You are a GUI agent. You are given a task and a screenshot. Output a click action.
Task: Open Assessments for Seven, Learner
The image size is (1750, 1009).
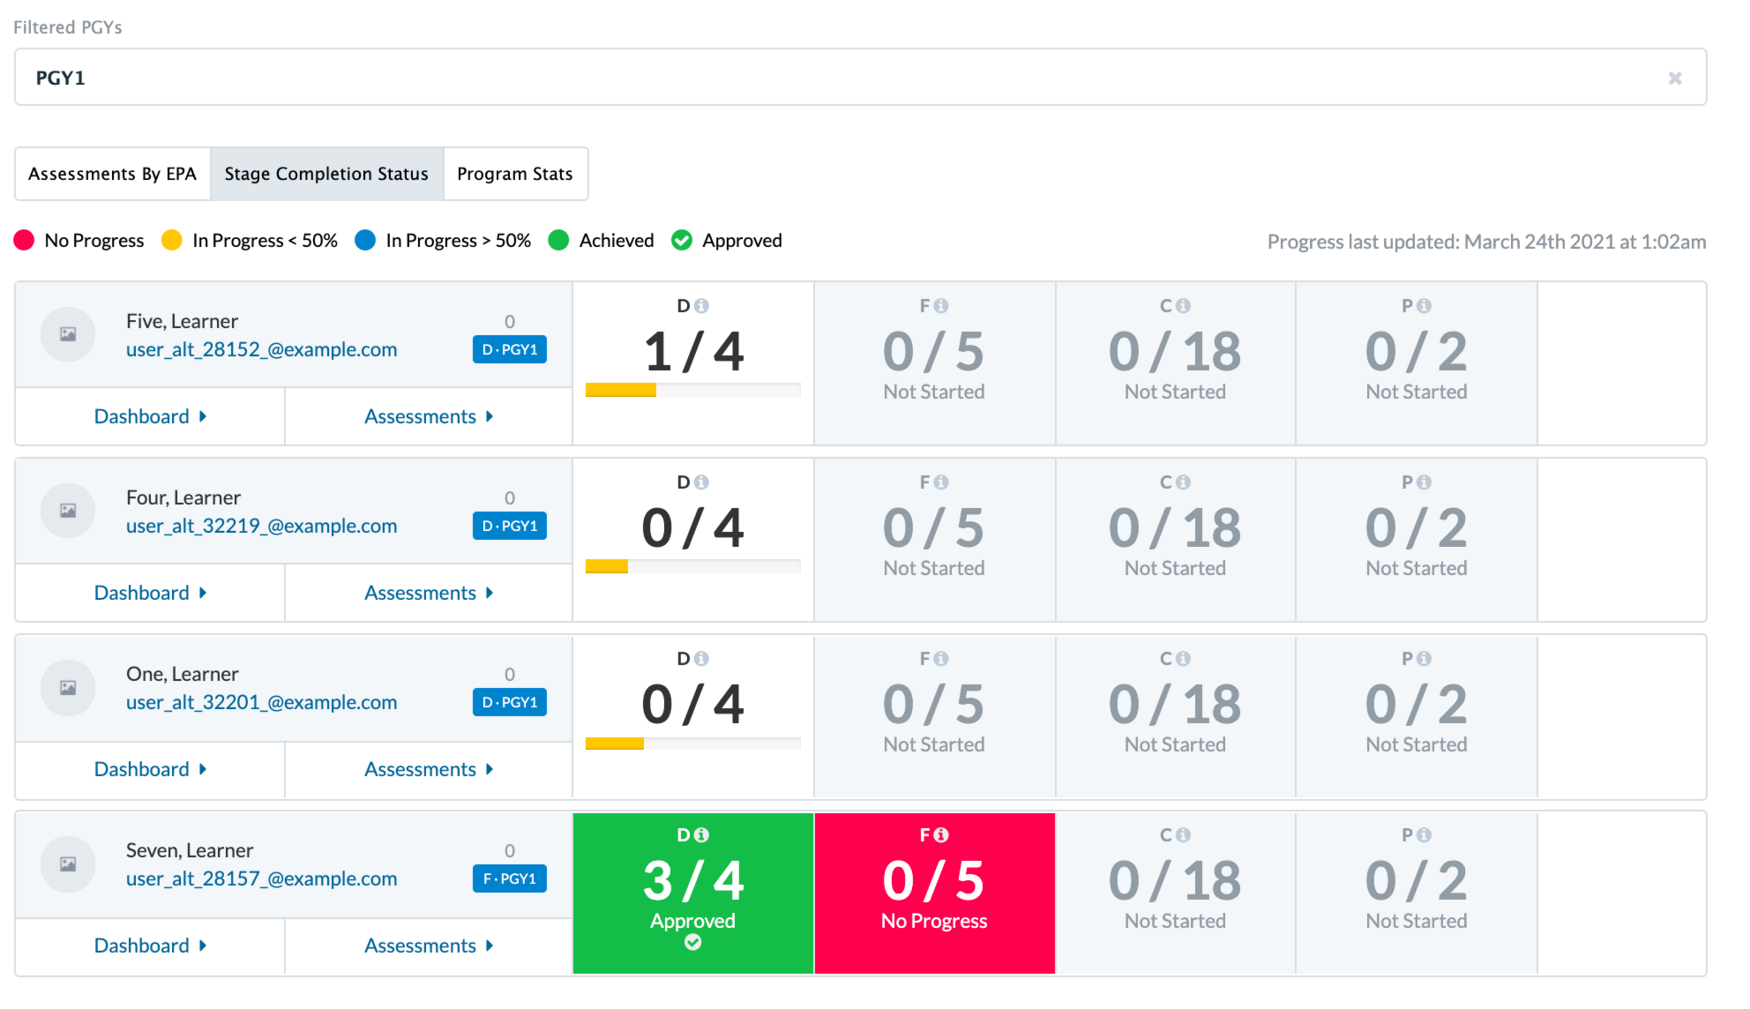click(429, 946)
